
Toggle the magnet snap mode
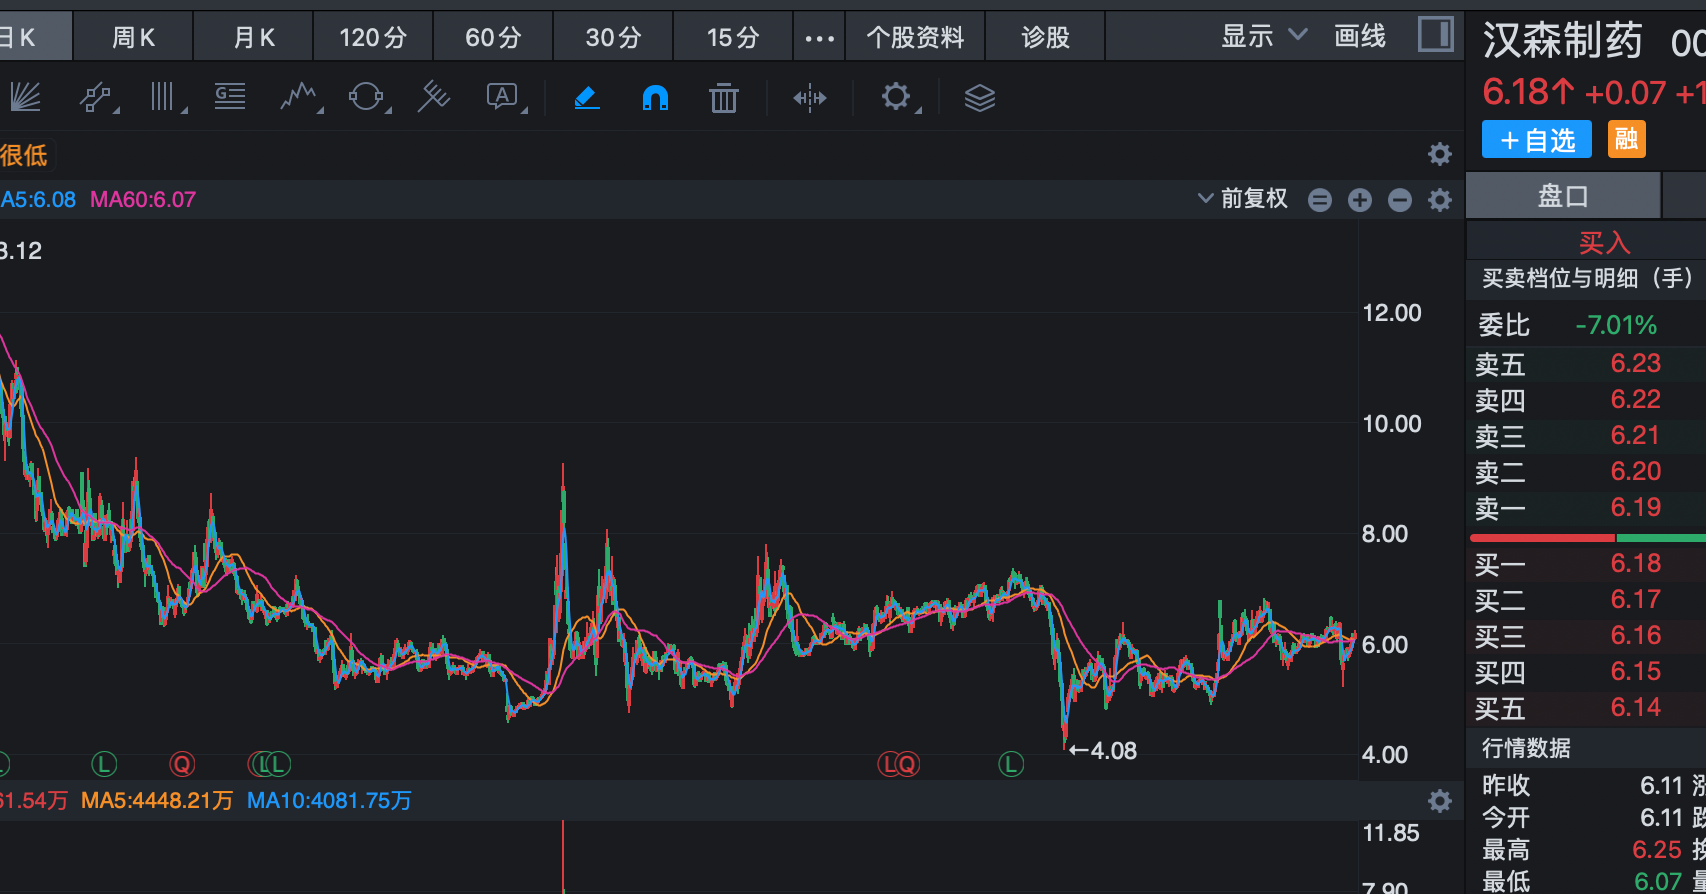(655, 97)
